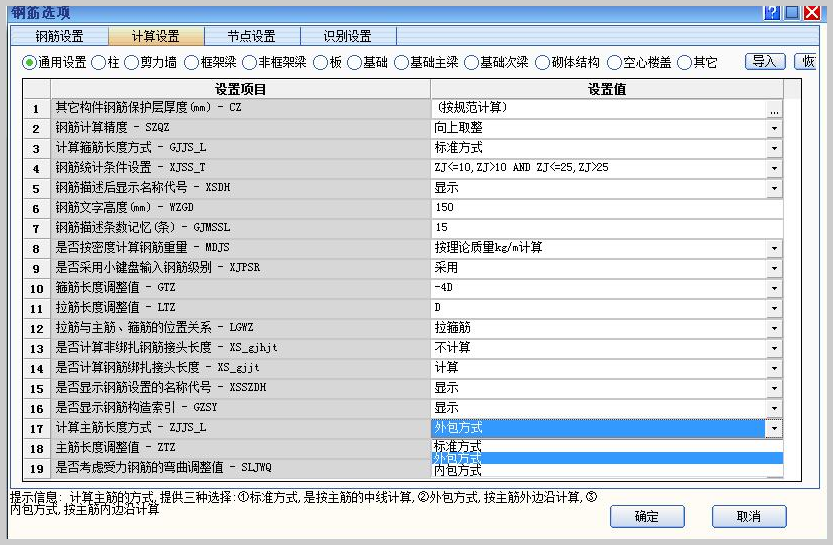
Task: Pick 内包方式 in the dropdown list
Action: click(458, 470)
